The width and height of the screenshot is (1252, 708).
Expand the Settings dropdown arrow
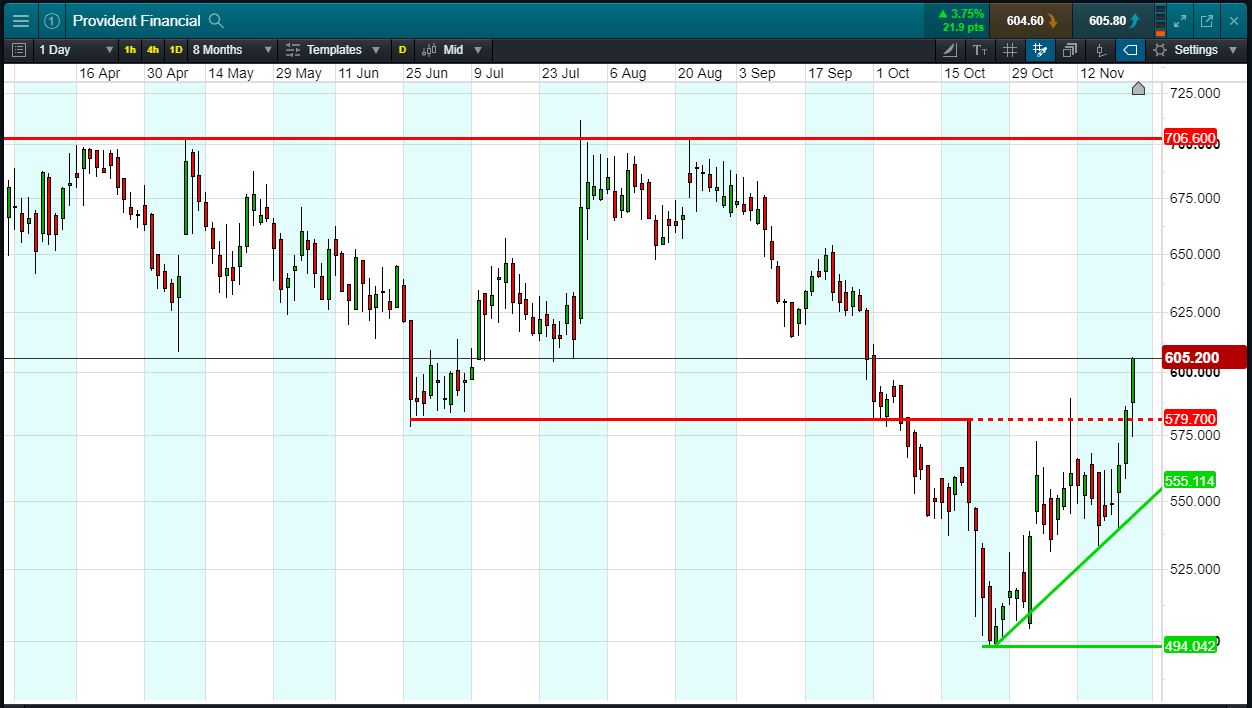[x=1232, y=49]
